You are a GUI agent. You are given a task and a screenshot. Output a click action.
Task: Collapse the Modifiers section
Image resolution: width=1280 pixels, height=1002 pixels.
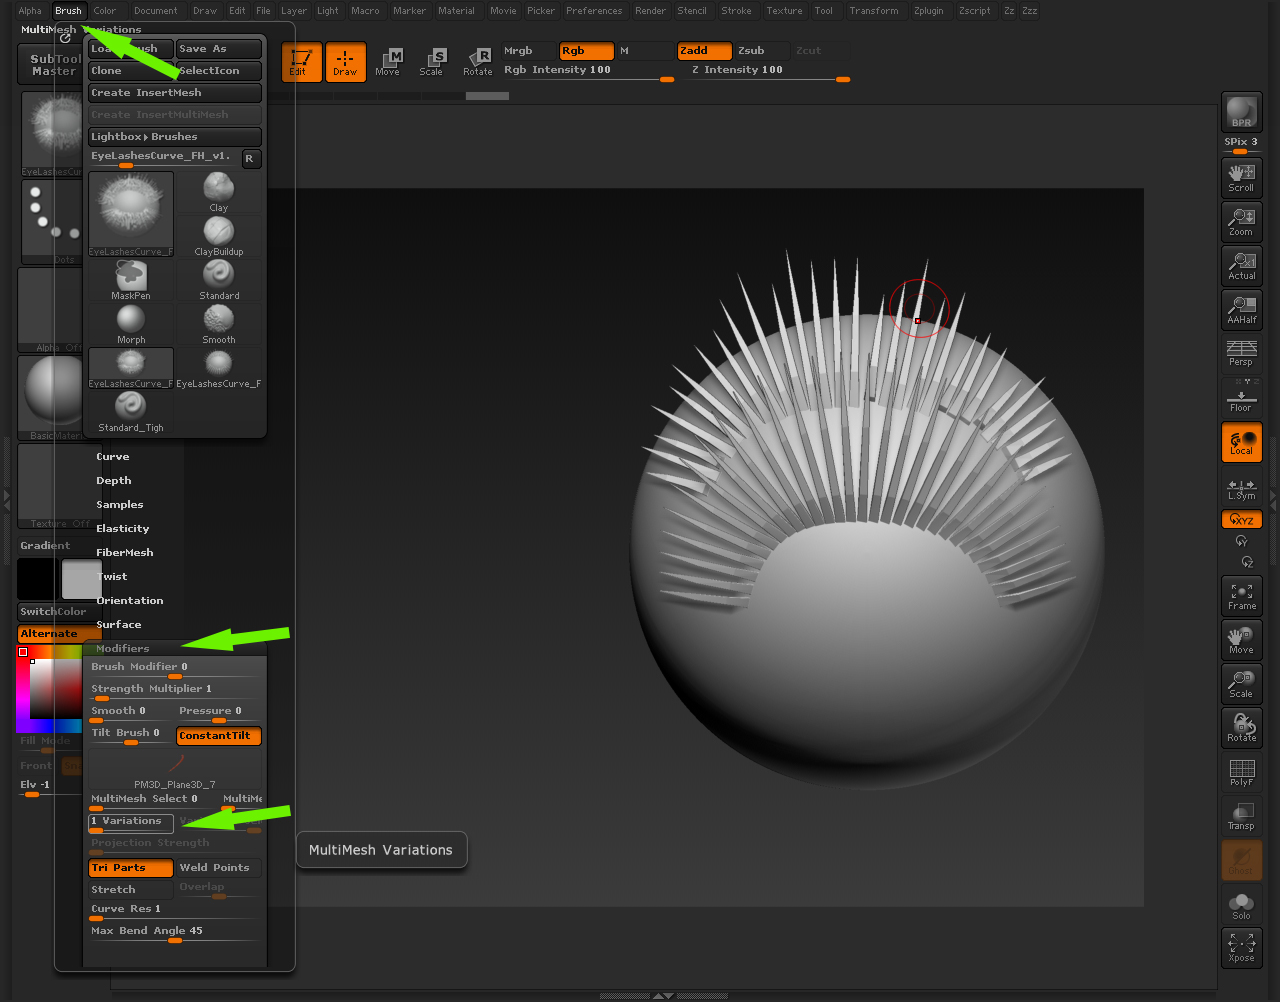point(123,649)
